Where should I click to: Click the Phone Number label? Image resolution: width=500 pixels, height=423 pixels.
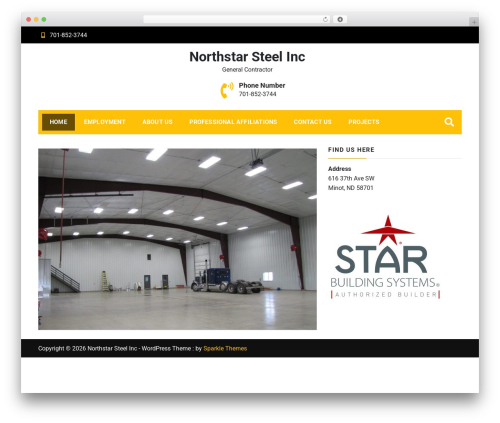coord(262,85)
